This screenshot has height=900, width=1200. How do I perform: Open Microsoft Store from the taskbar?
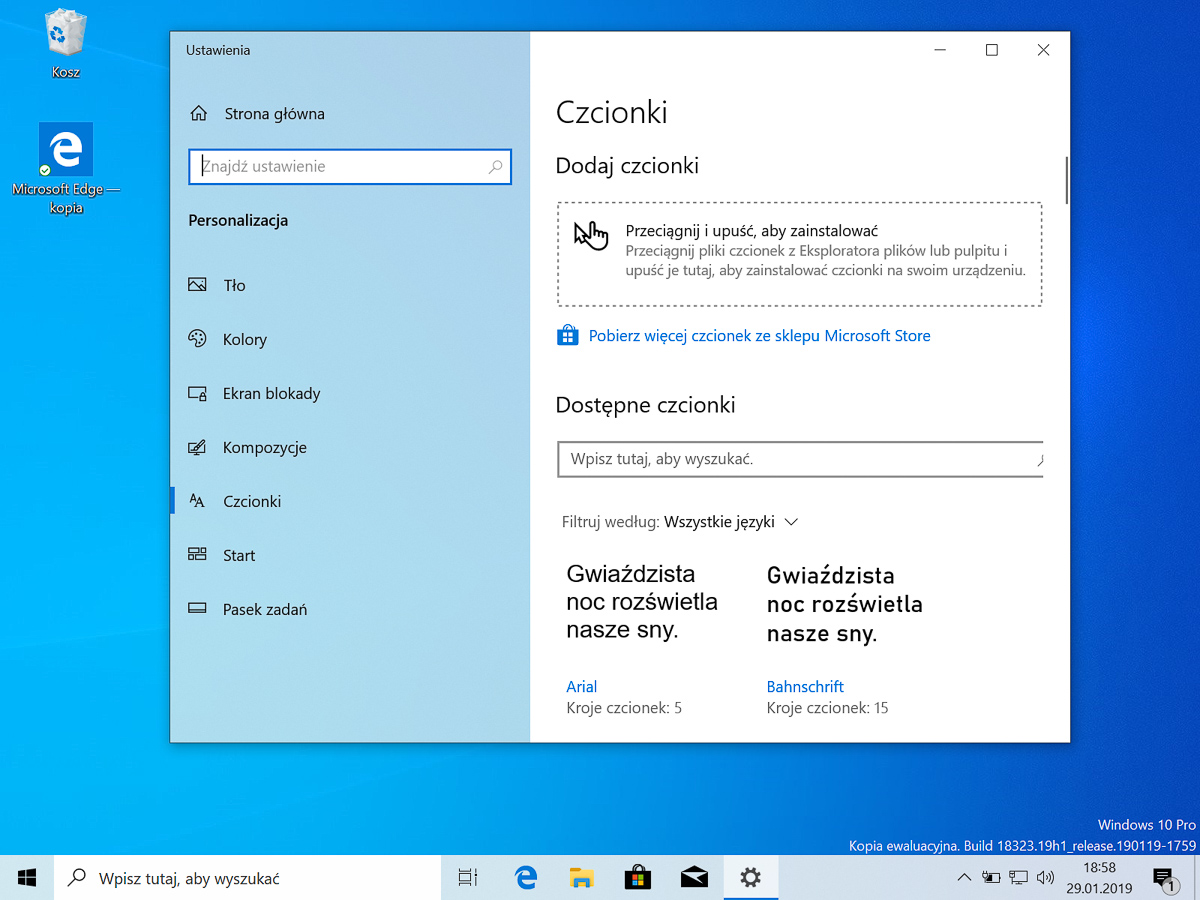pos(637,878)
